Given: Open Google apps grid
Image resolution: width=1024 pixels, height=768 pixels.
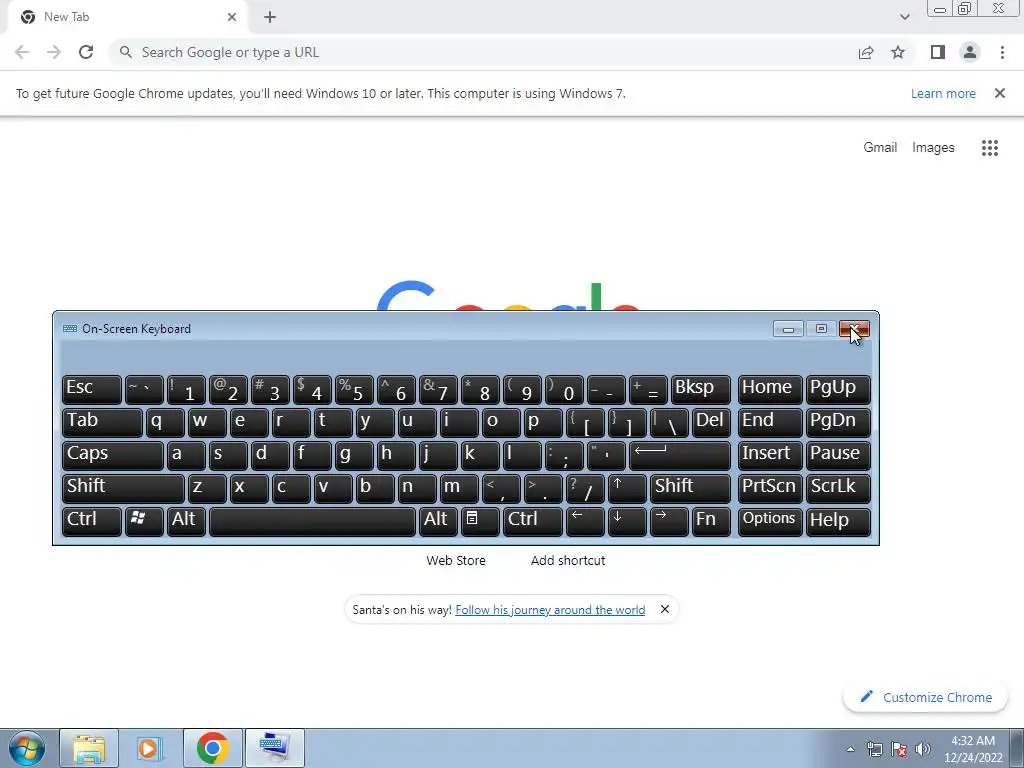Looking at the screenshot, I should (x=989, y=148).
